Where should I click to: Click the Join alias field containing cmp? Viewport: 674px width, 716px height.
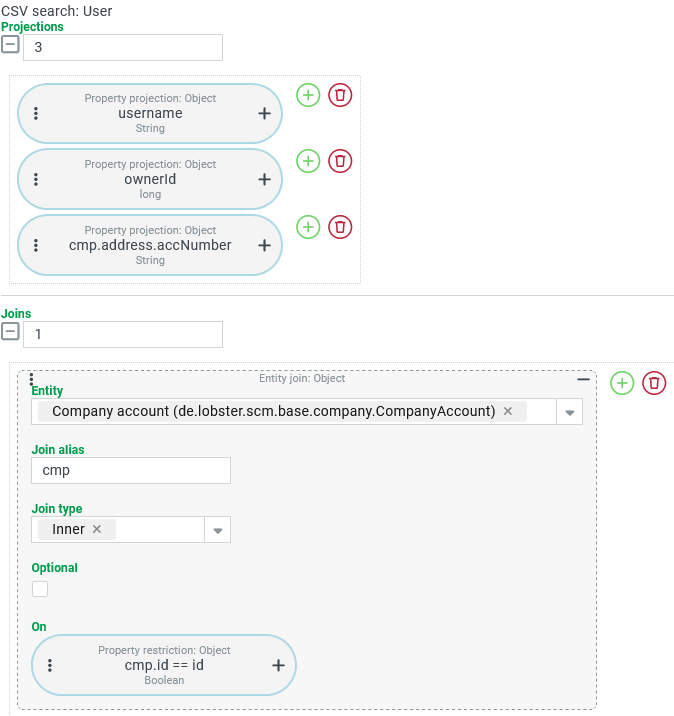[131, 470]
